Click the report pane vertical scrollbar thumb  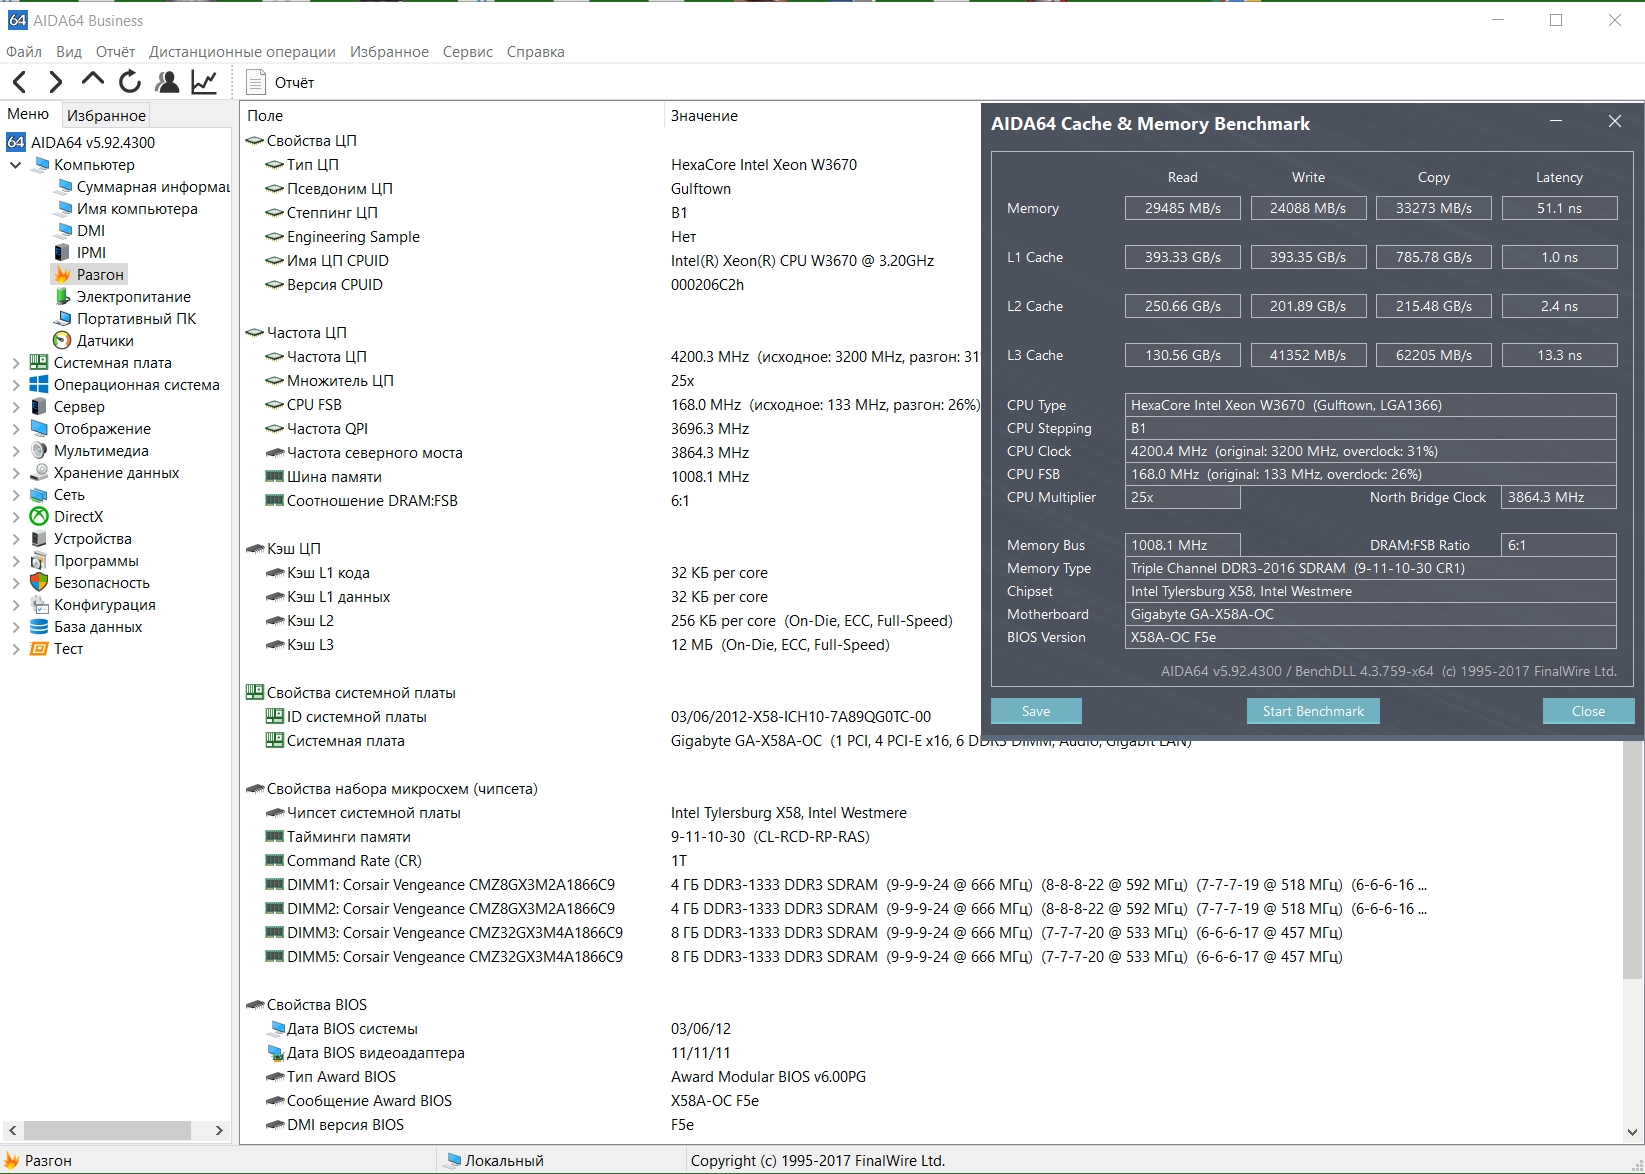pos(1632,860)
